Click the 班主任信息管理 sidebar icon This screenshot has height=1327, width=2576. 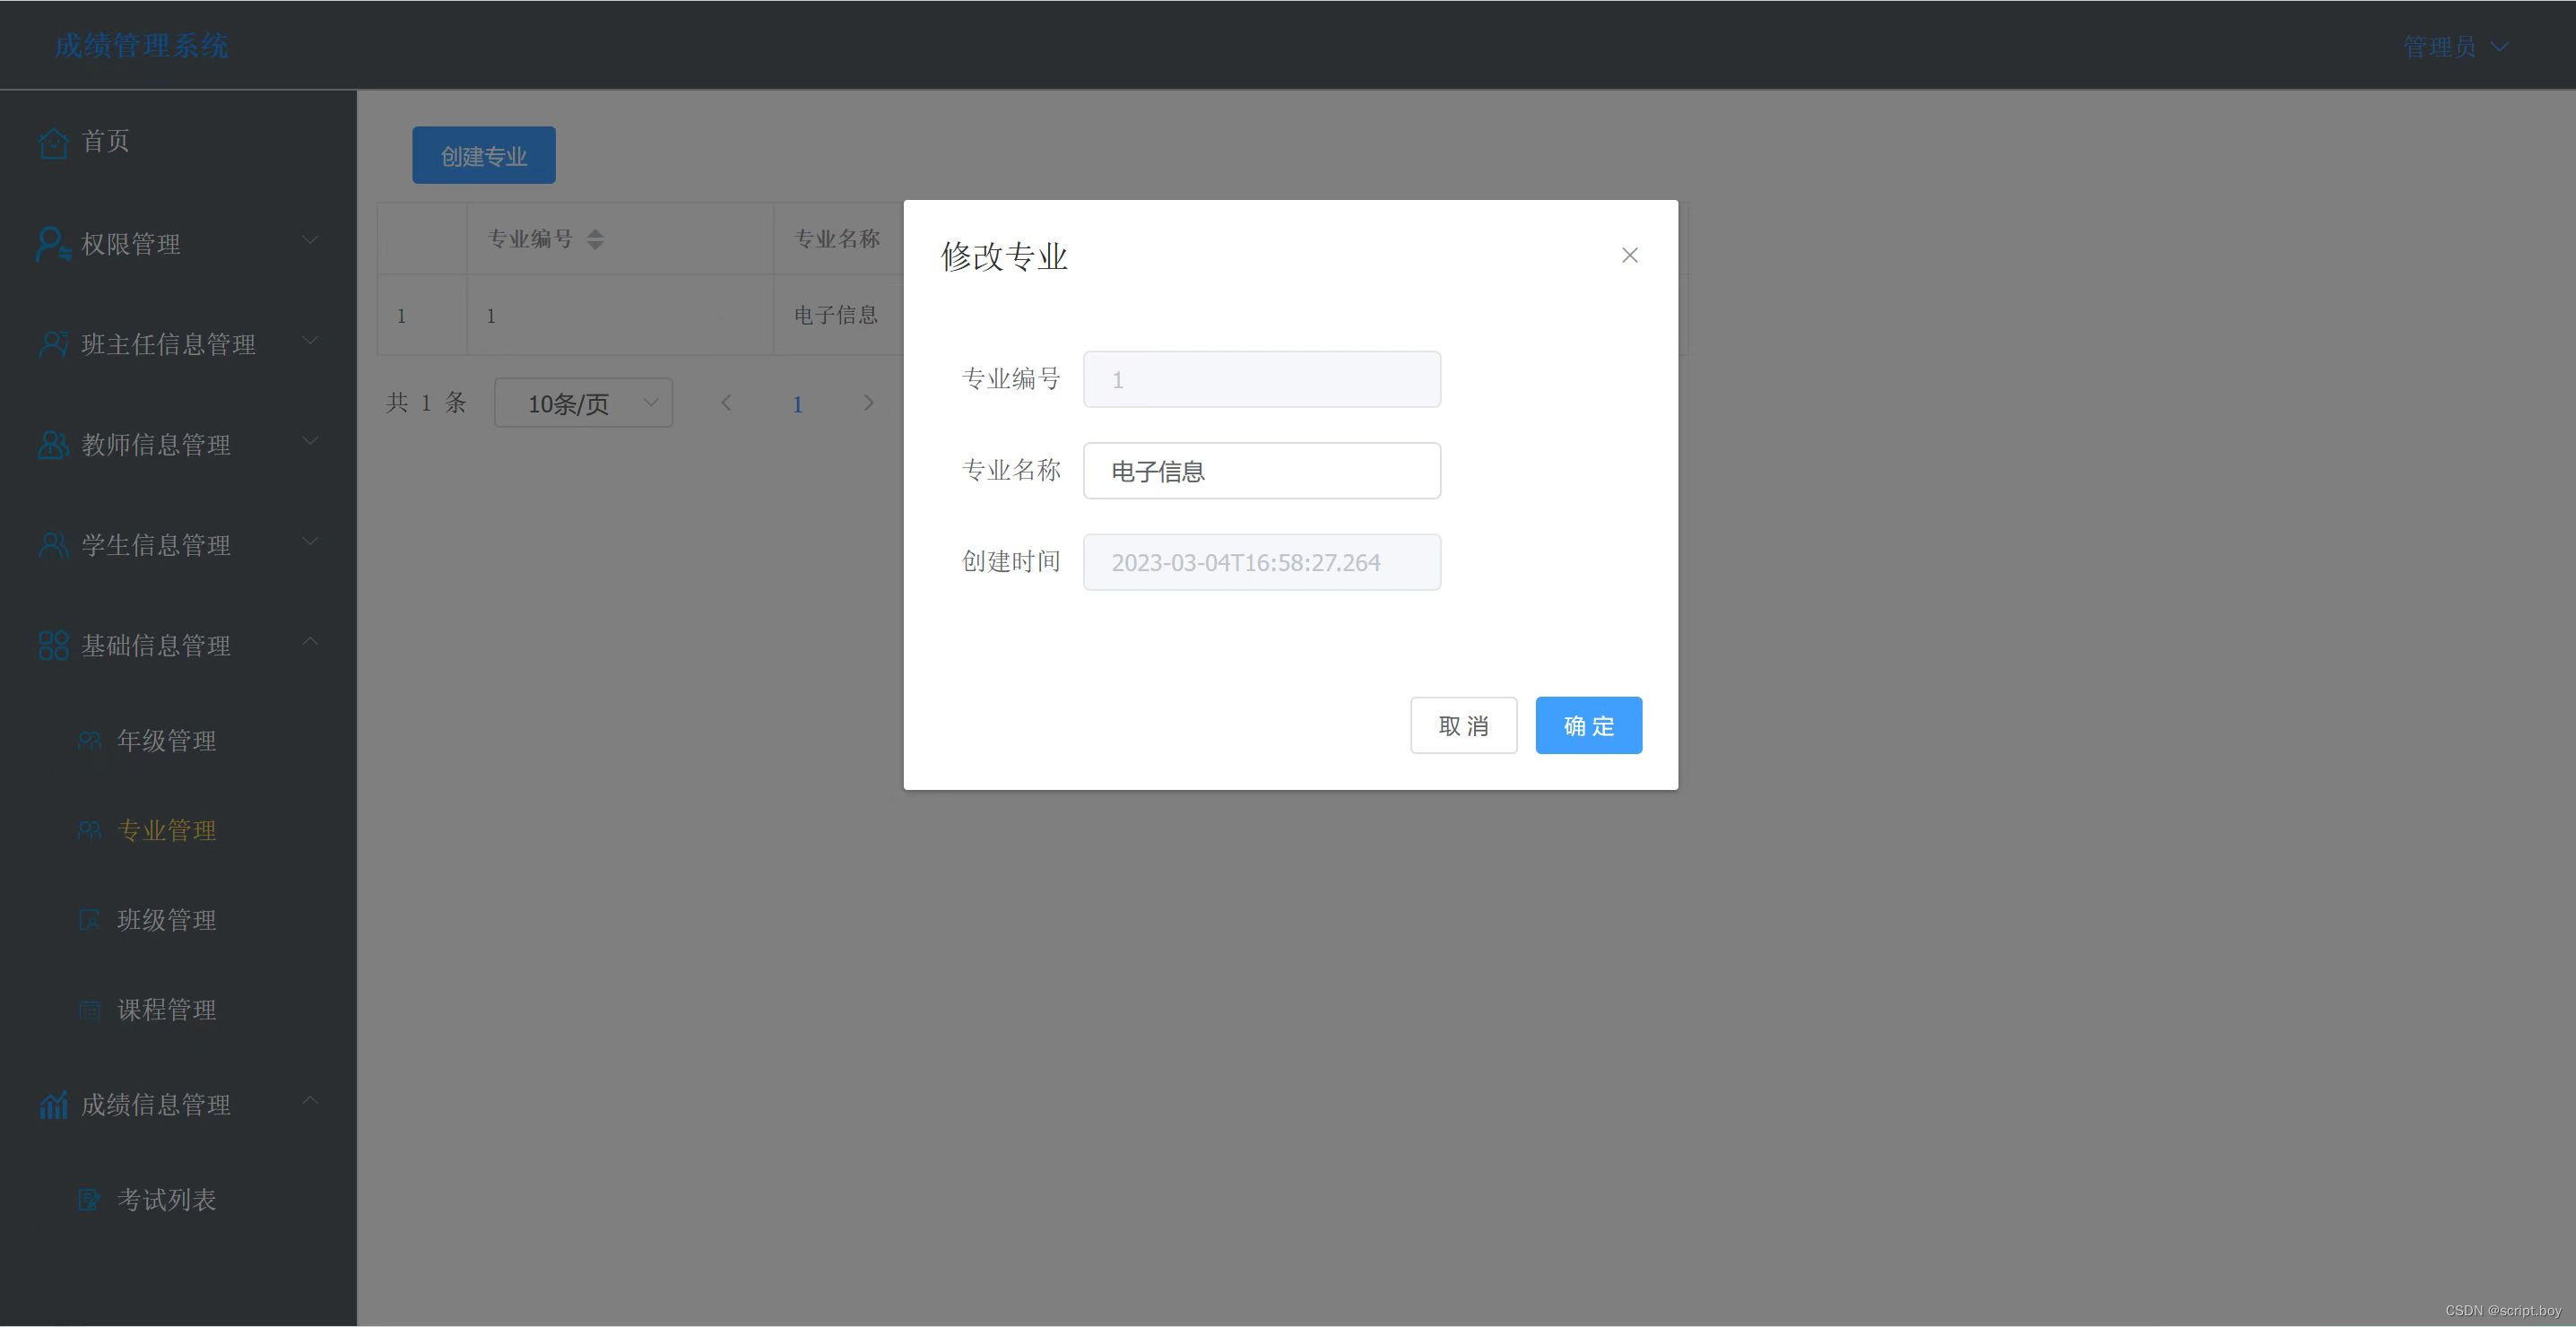click(x=53, y=344)
